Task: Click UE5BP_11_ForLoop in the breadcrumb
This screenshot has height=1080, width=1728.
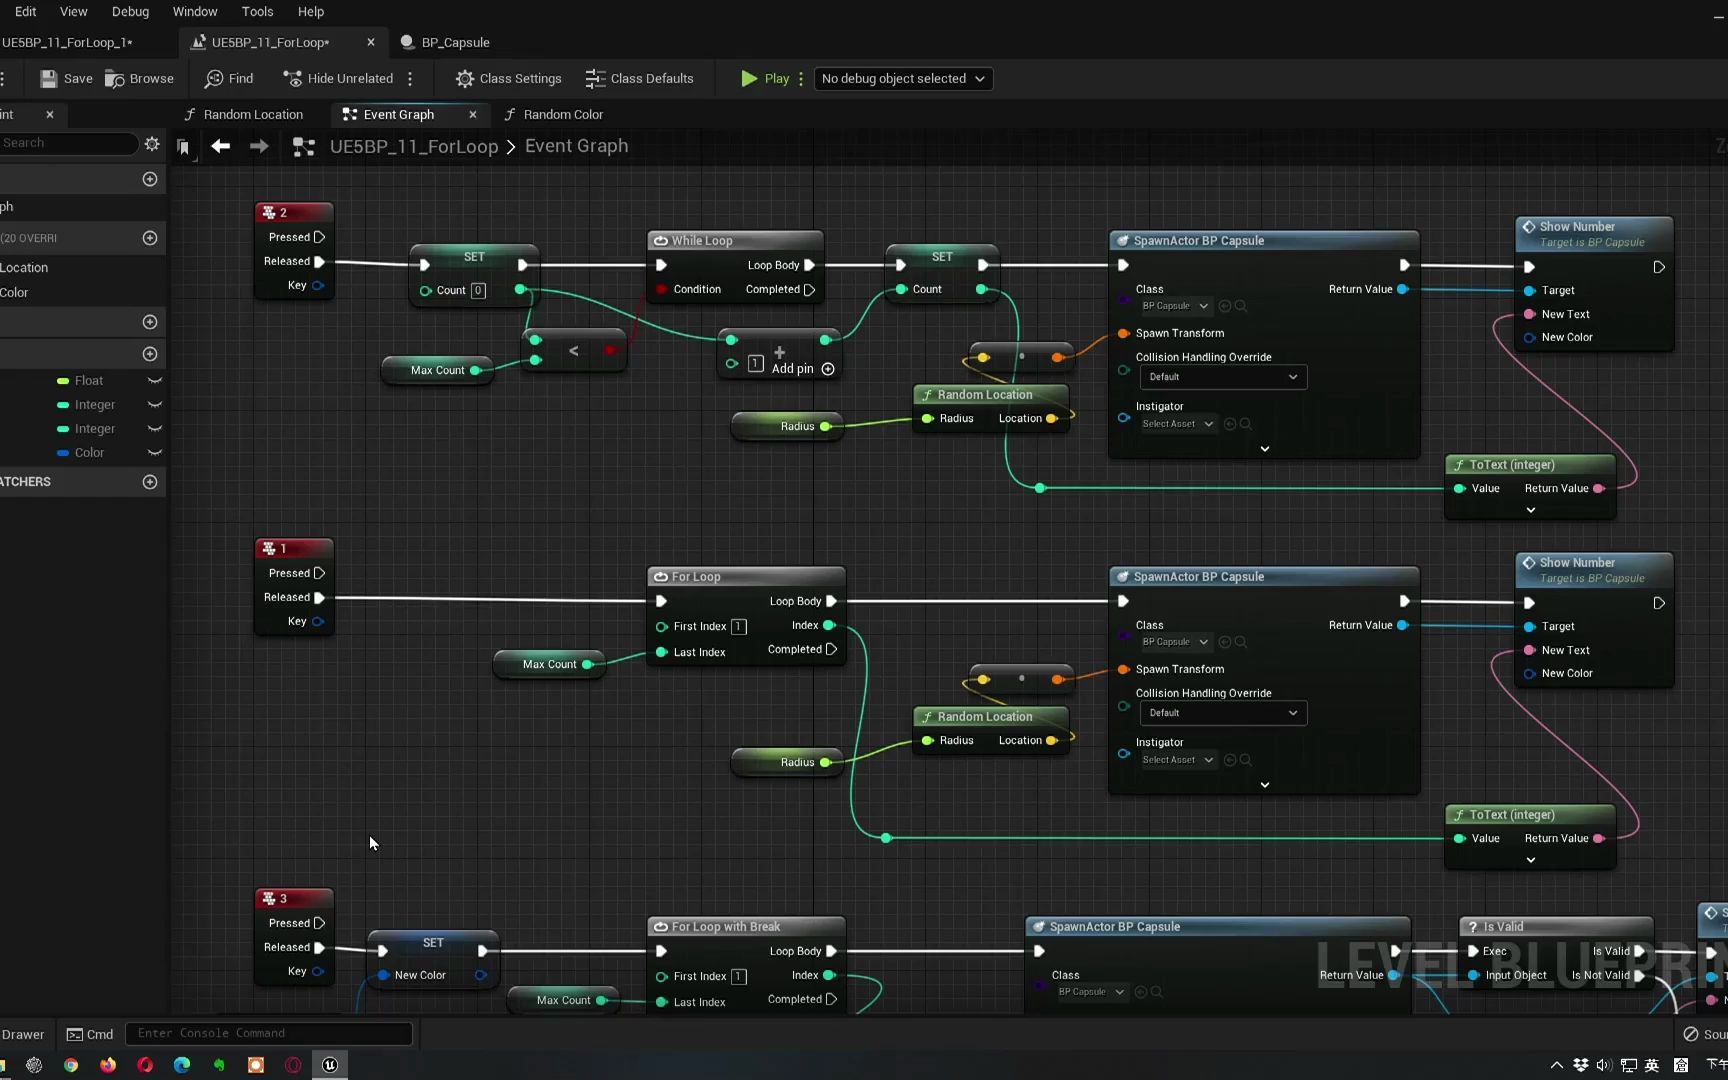Action: (x=413, y=147)
